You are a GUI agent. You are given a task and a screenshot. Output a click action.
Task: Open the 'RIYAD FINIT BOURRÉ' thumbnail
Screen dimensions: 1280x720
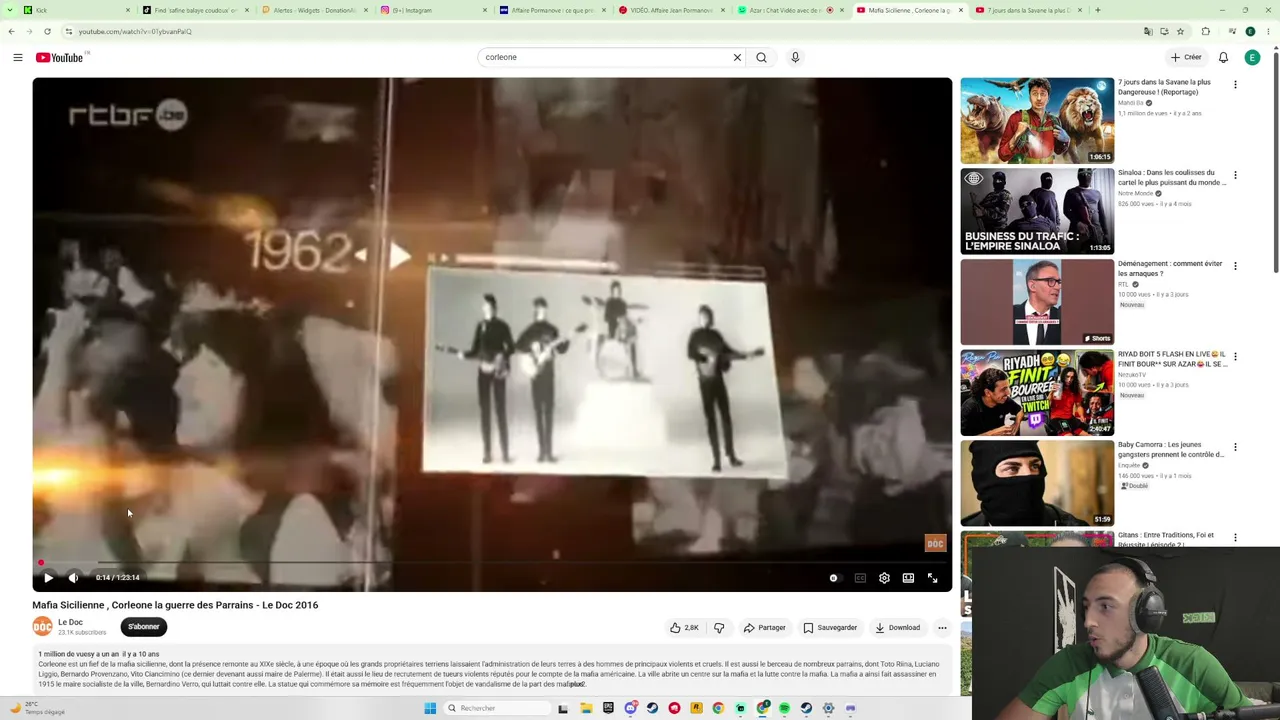tap(1037, 392)
